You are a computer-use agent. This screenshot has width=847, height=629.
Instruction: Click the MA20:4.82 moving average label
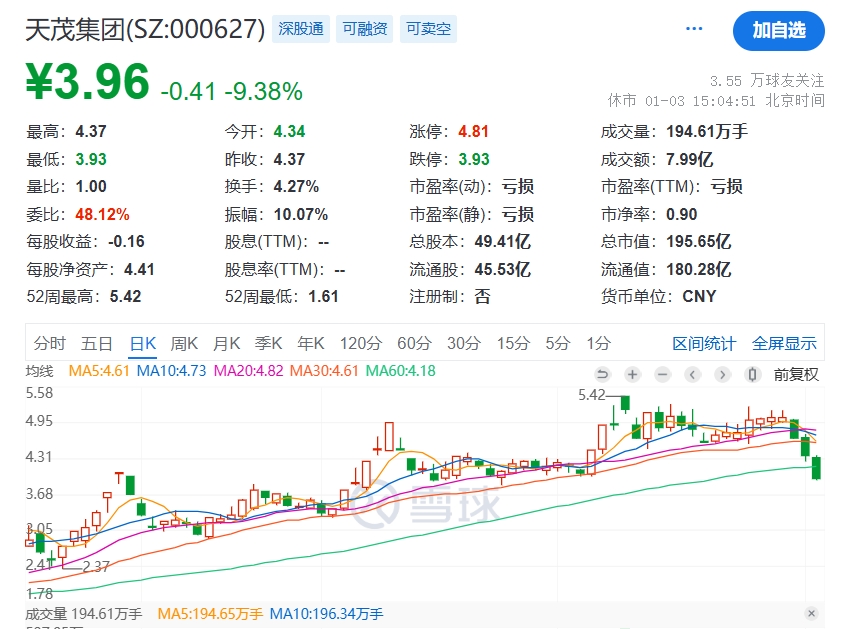pyautogui.click(x=248, y=371)
